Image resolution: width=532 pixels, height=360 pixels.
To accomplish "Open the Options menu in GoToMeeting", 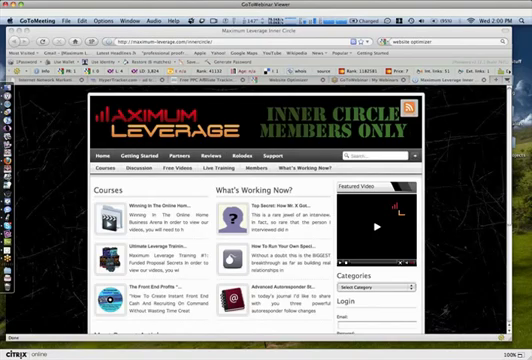I will click(103, 21).
